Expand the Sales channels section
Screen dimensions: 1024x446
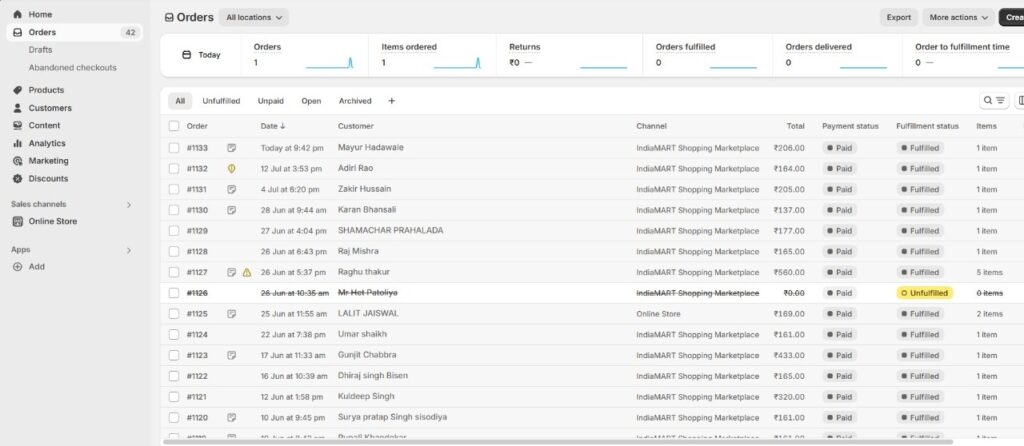point(128,204)
